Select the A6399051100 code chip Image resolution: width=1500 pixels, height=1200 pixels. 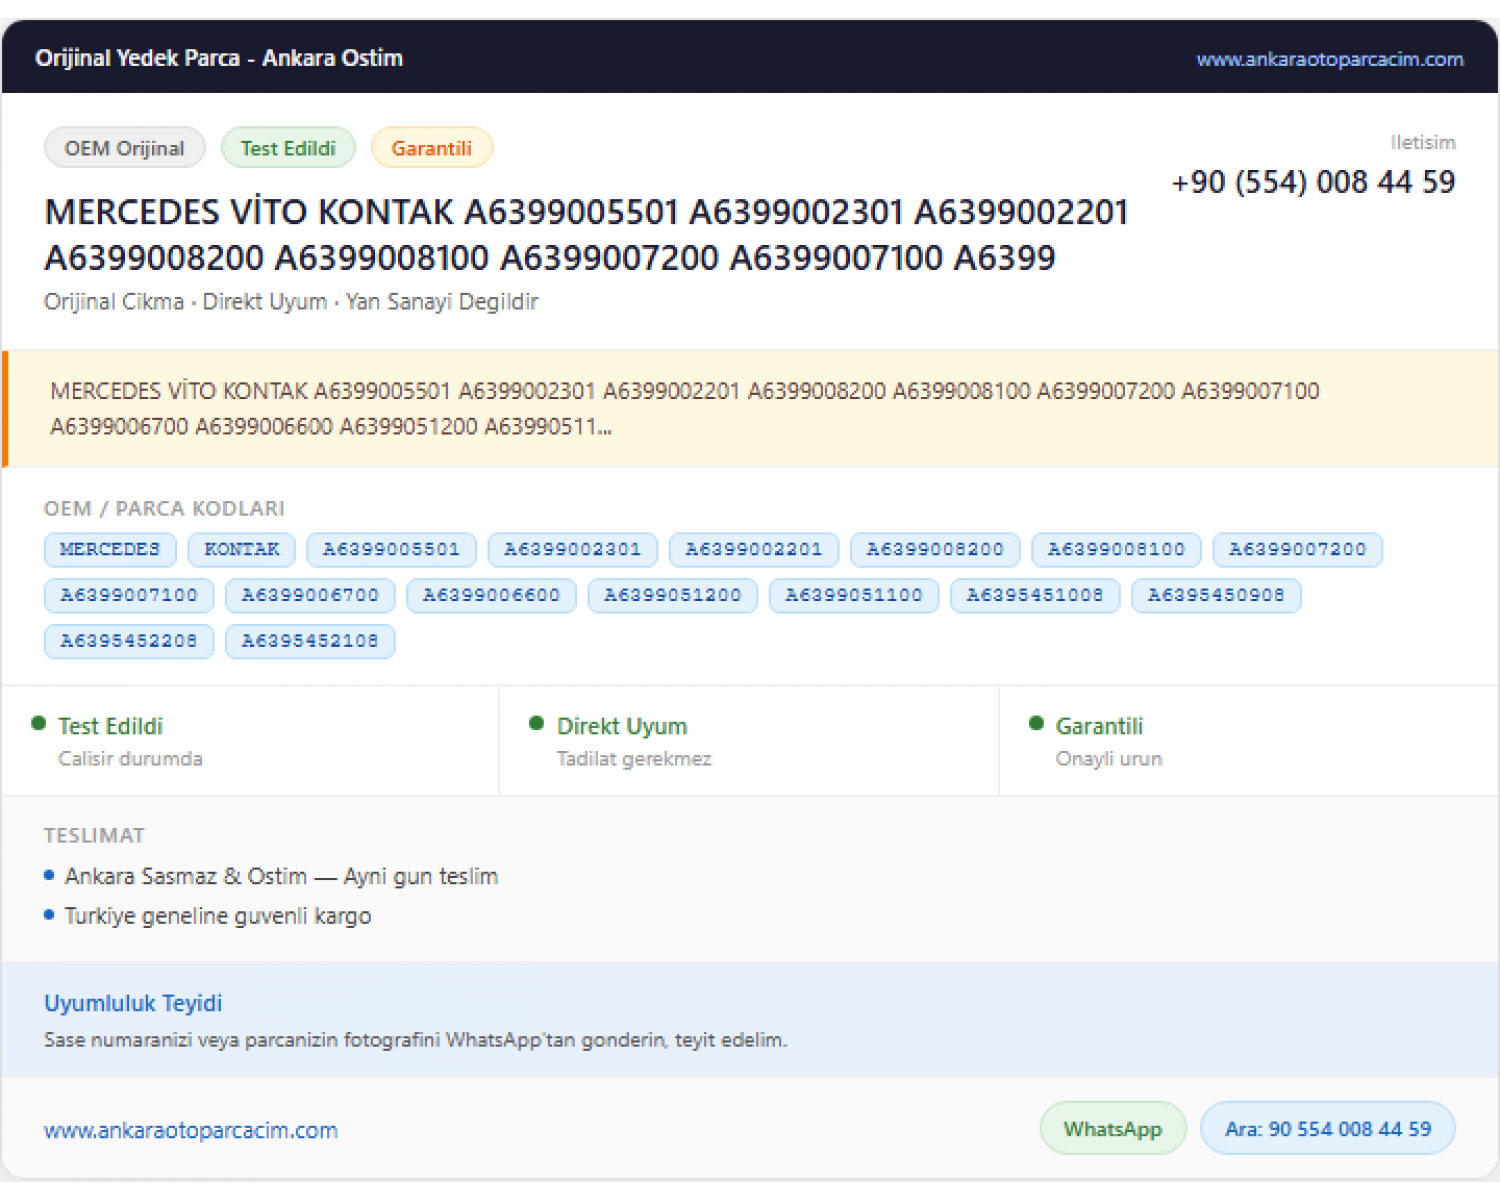pyautogui.click(x=854, y=595)
